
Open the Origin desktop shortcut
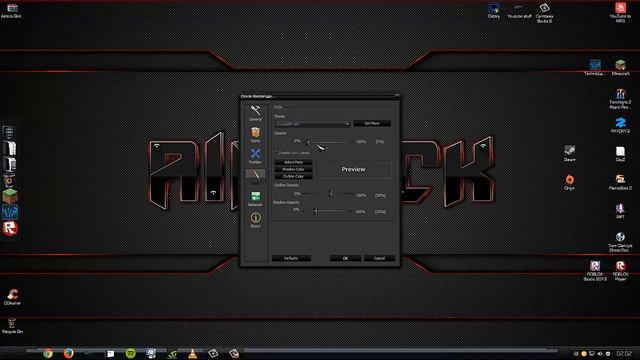[x=569, y=182]
